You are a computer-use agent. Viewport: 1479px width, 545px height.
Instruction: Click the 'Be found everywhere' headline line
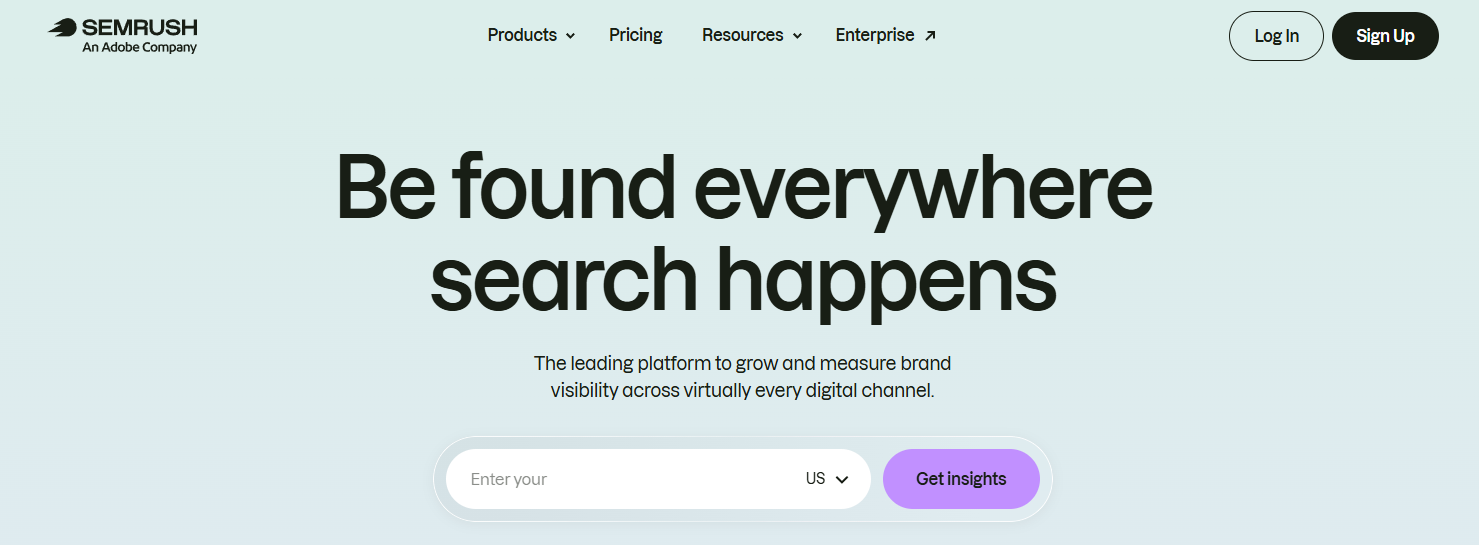click(x=743, y=187)
